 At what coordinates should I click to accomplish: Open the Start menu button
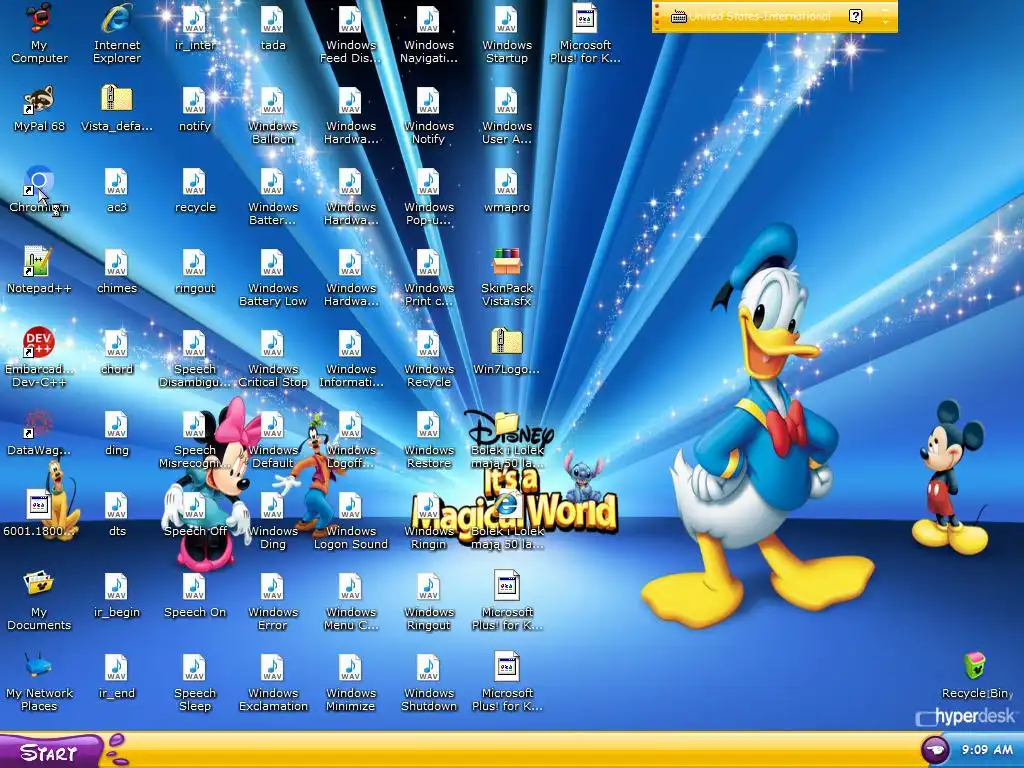(x=49, y=752)
